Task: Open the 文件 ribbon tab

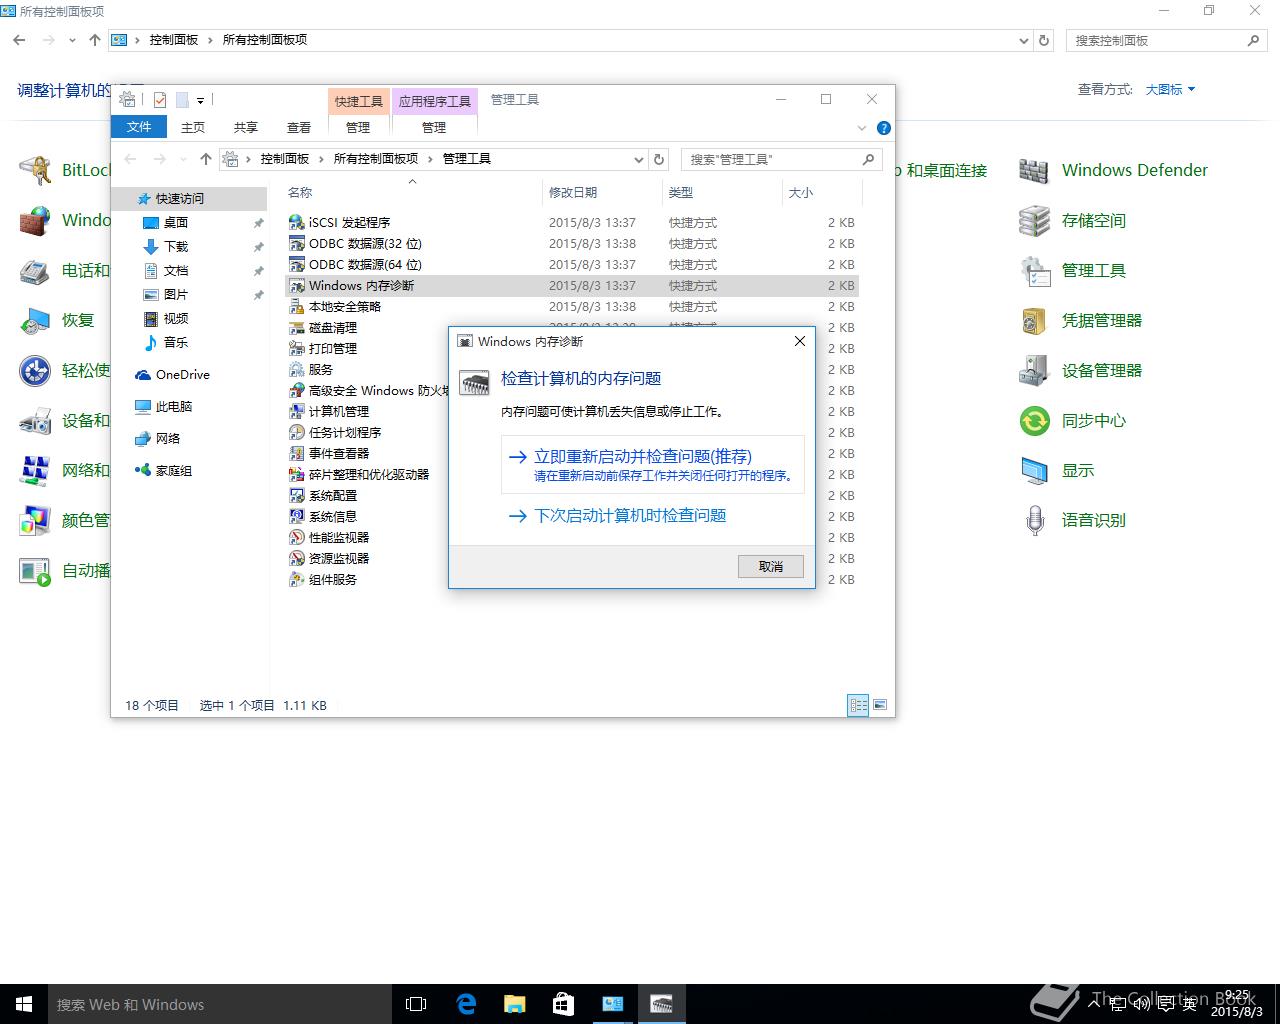Action: click(139, 127)
